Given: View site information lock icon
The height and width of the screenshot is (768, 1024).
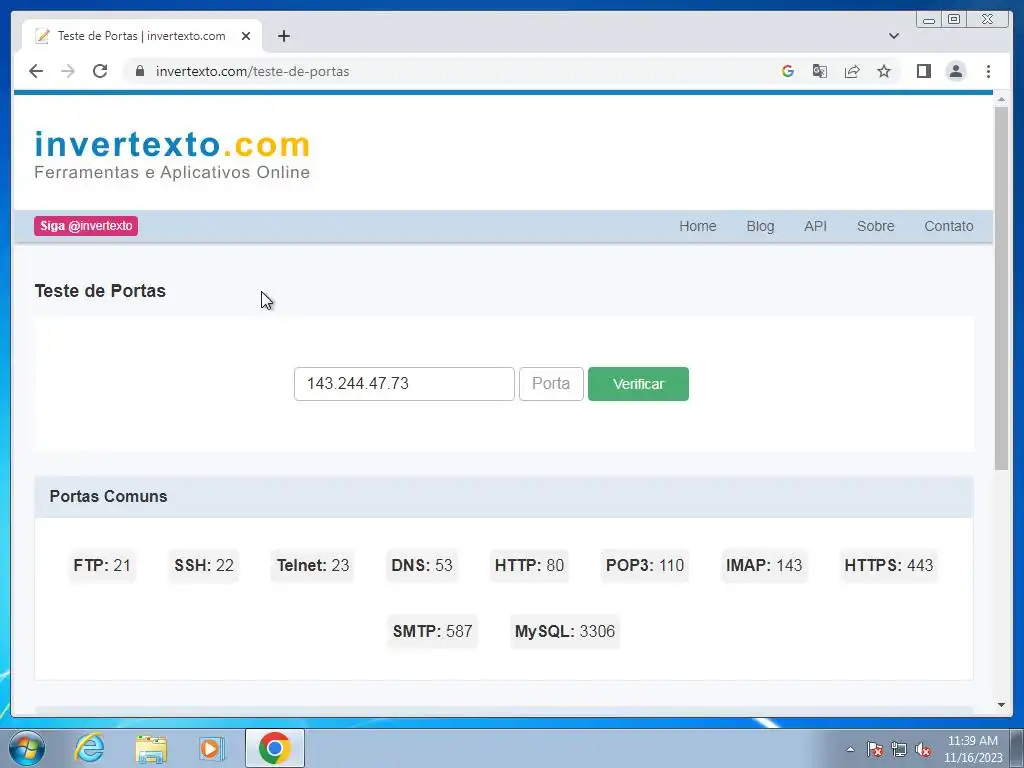Looking at the screenshot, I should coord(140,71).
